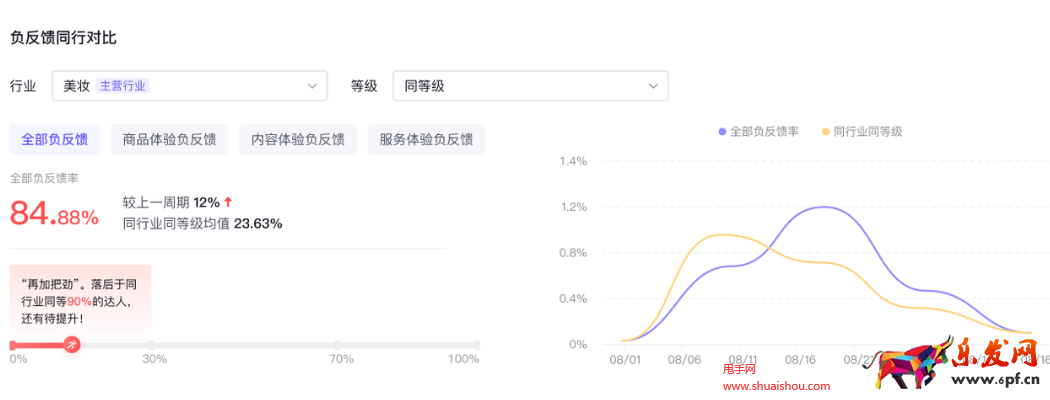Switch to 内容体验负反馈 tab
1050x400 pixels.
[x=298, y=139]
